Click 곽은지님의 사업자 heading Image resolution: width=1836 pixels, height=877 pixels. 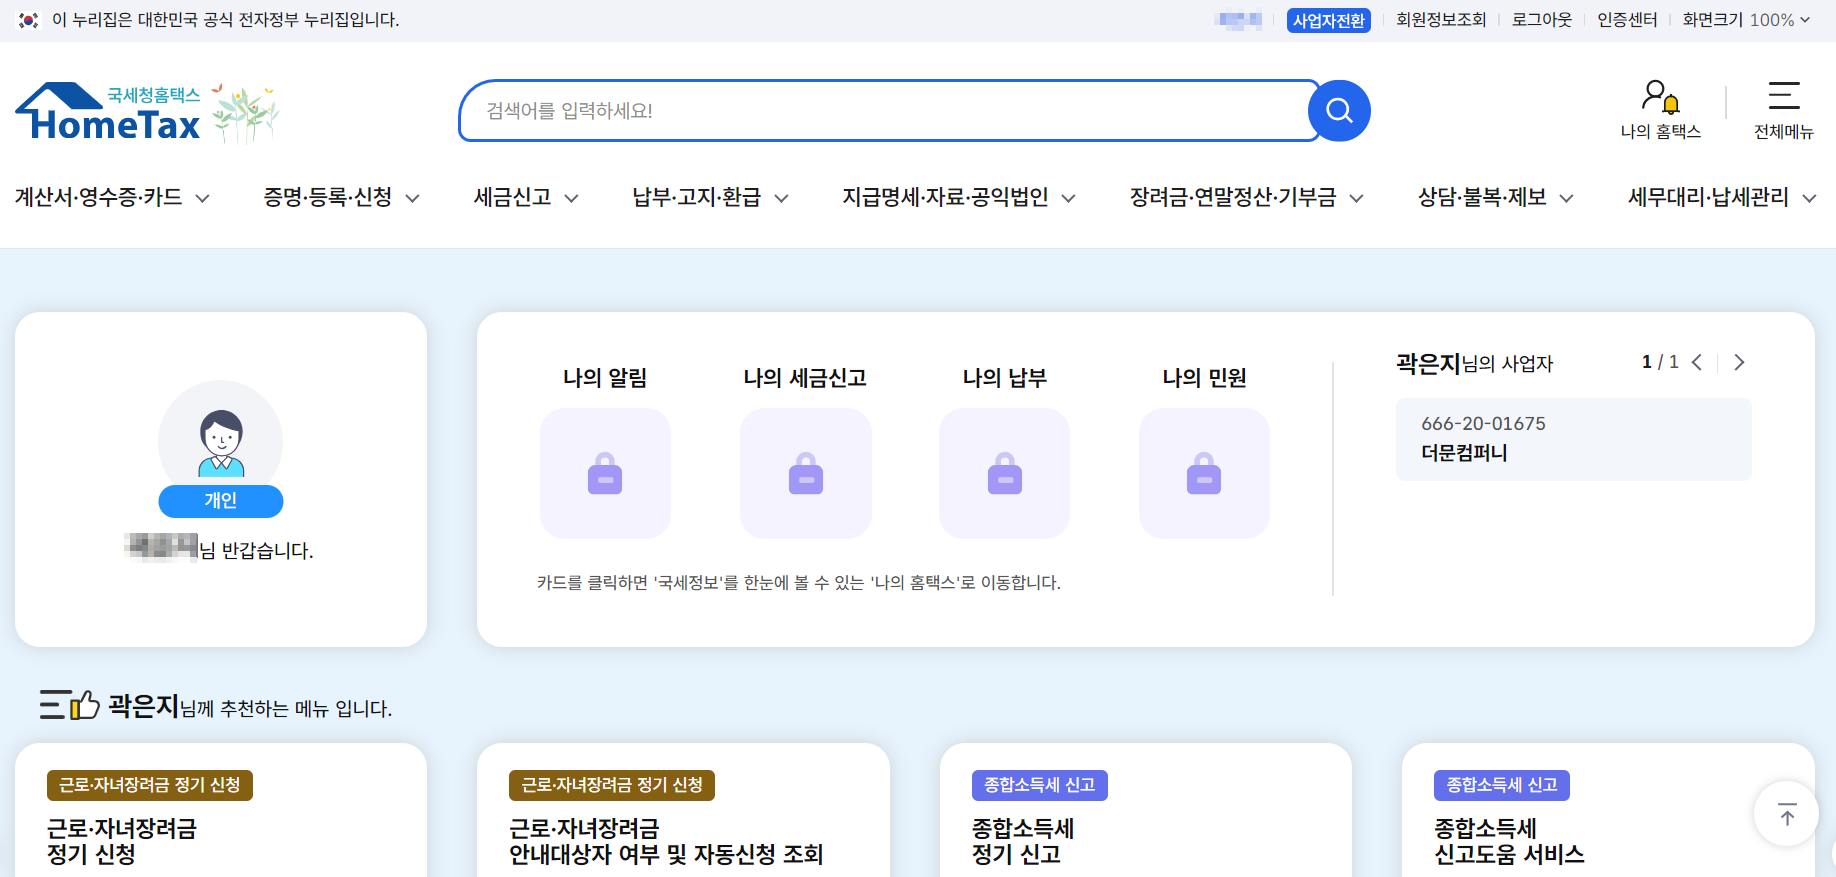(x=1475, y=363)
